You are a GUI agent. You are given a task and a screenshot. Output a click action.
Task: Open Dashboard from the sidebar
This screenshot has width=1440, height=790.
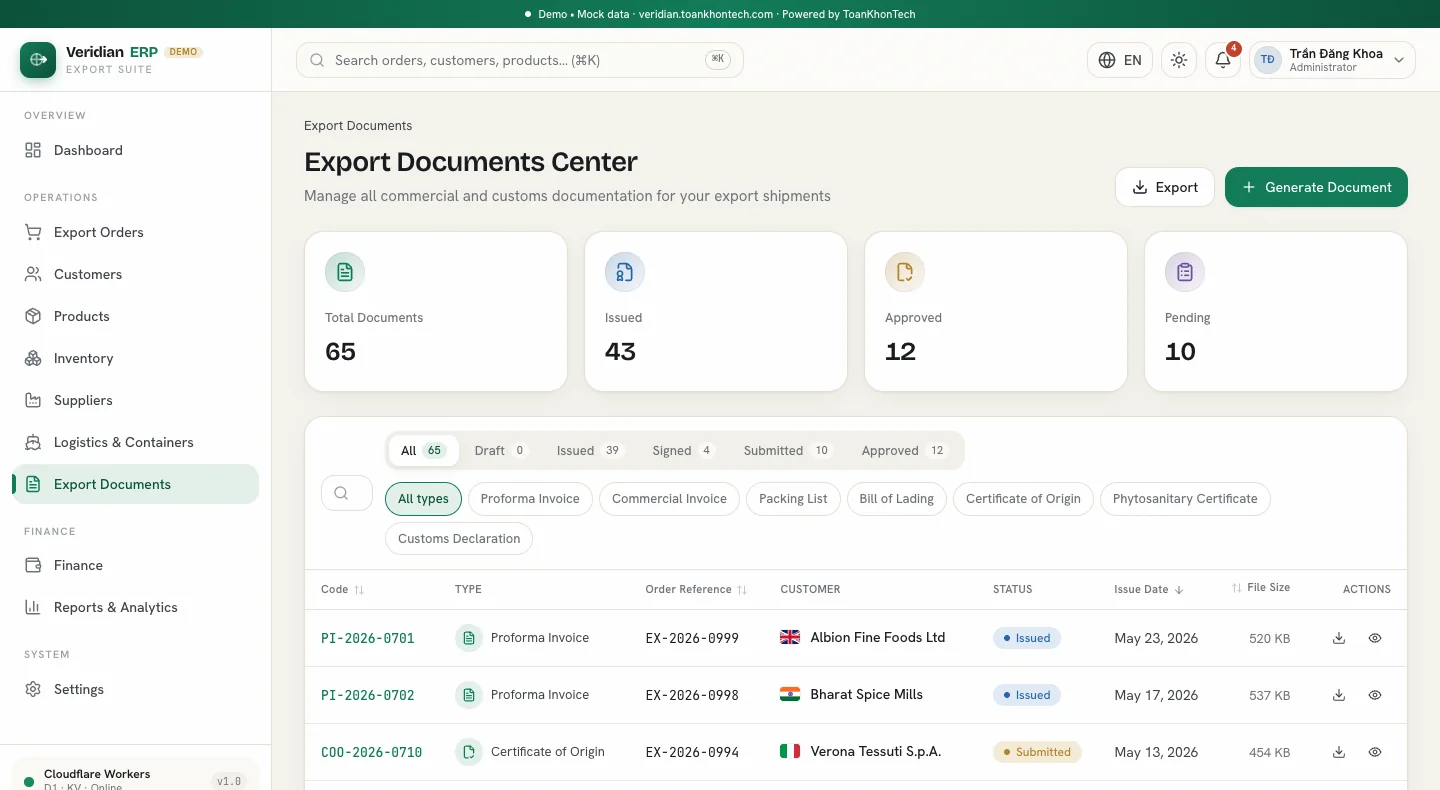click(x=135, y=150)
